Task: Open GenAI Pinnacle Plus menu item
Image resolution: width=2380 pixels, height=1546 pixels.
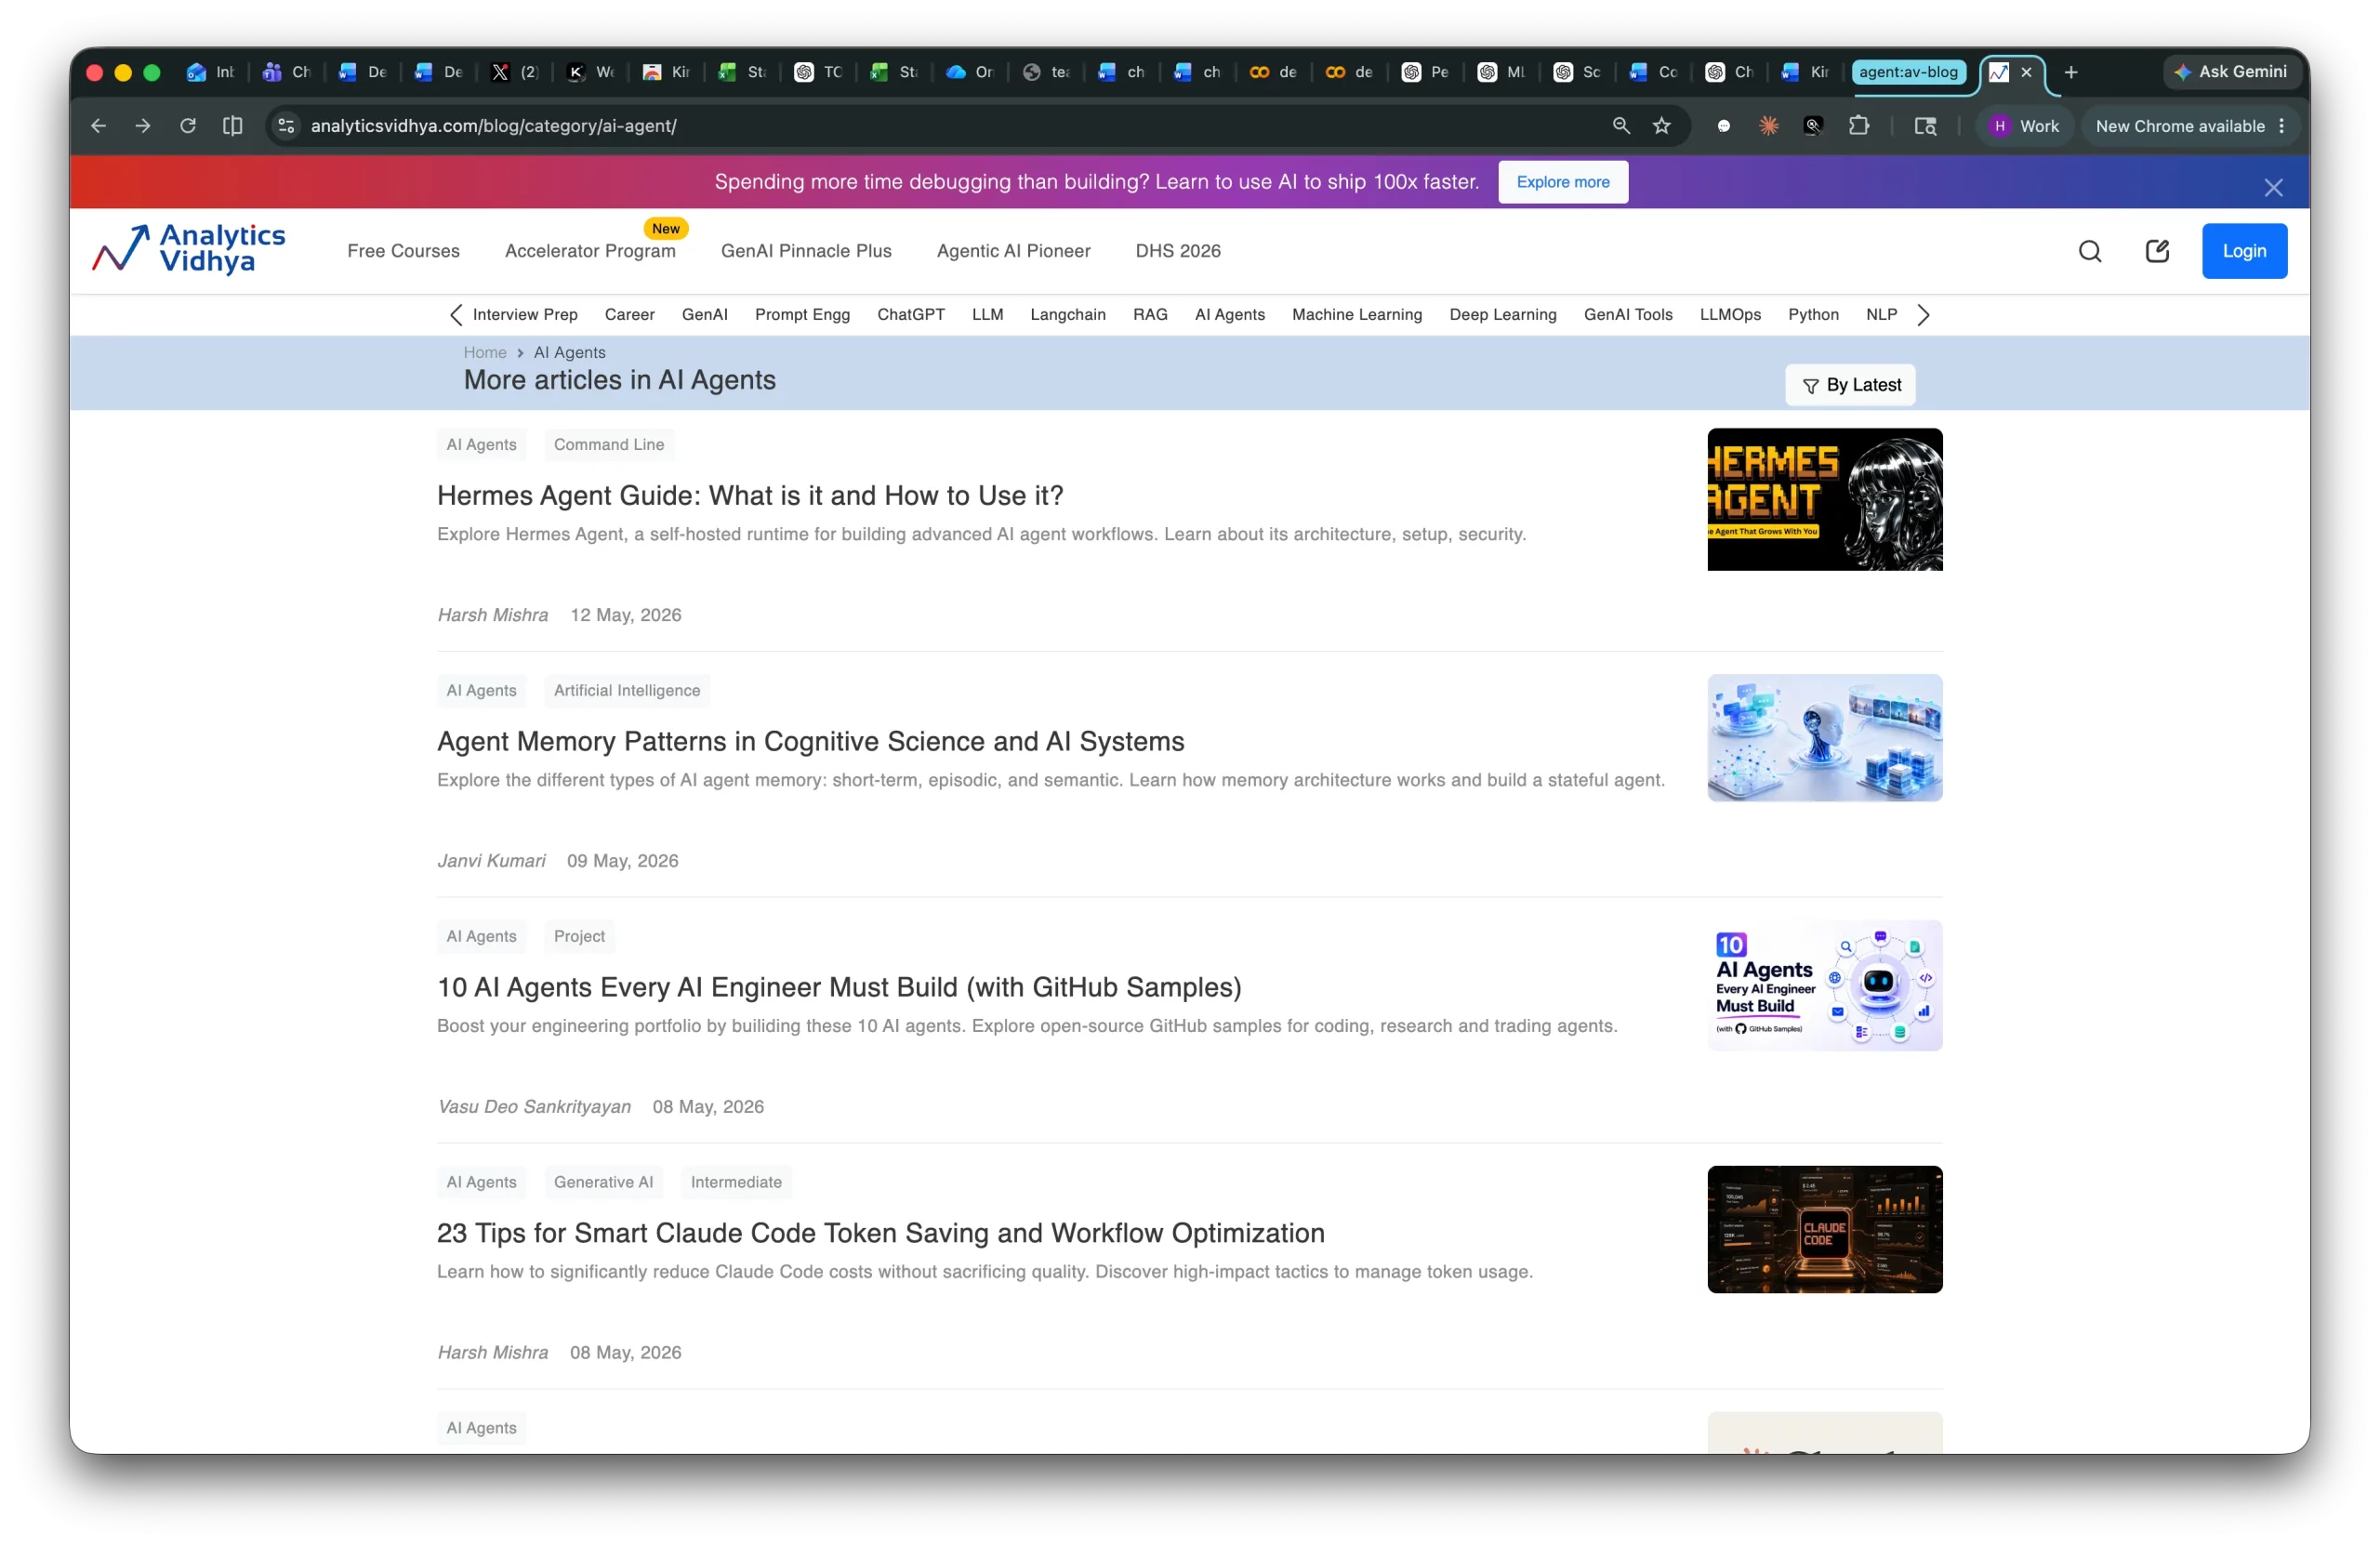Action: click(x=806, y=251)
